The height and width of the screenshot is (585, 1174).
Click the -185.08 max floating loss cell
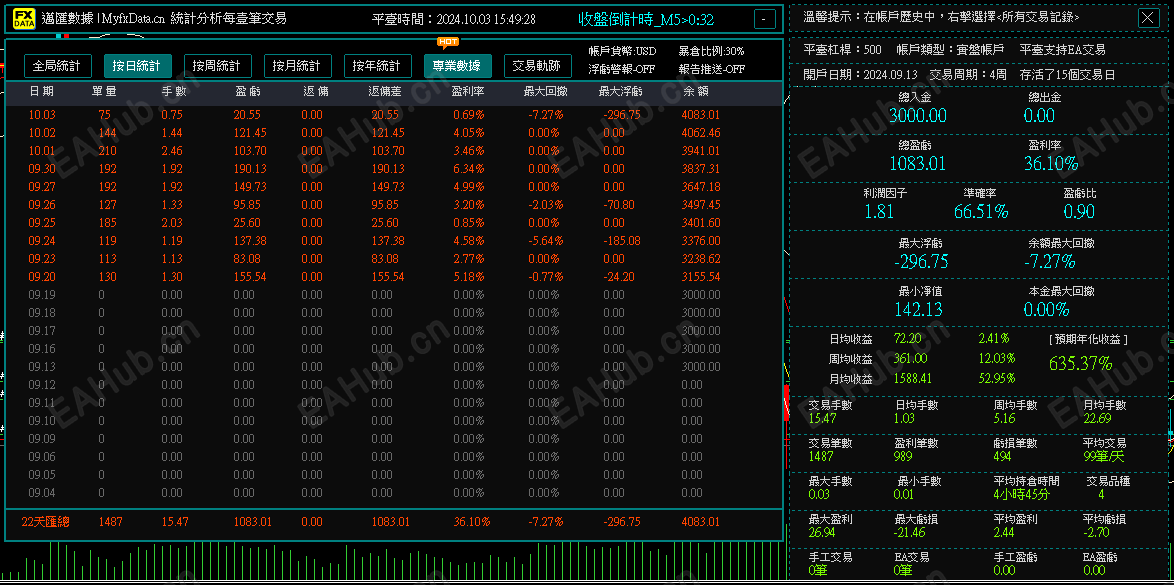click(621, 240)
